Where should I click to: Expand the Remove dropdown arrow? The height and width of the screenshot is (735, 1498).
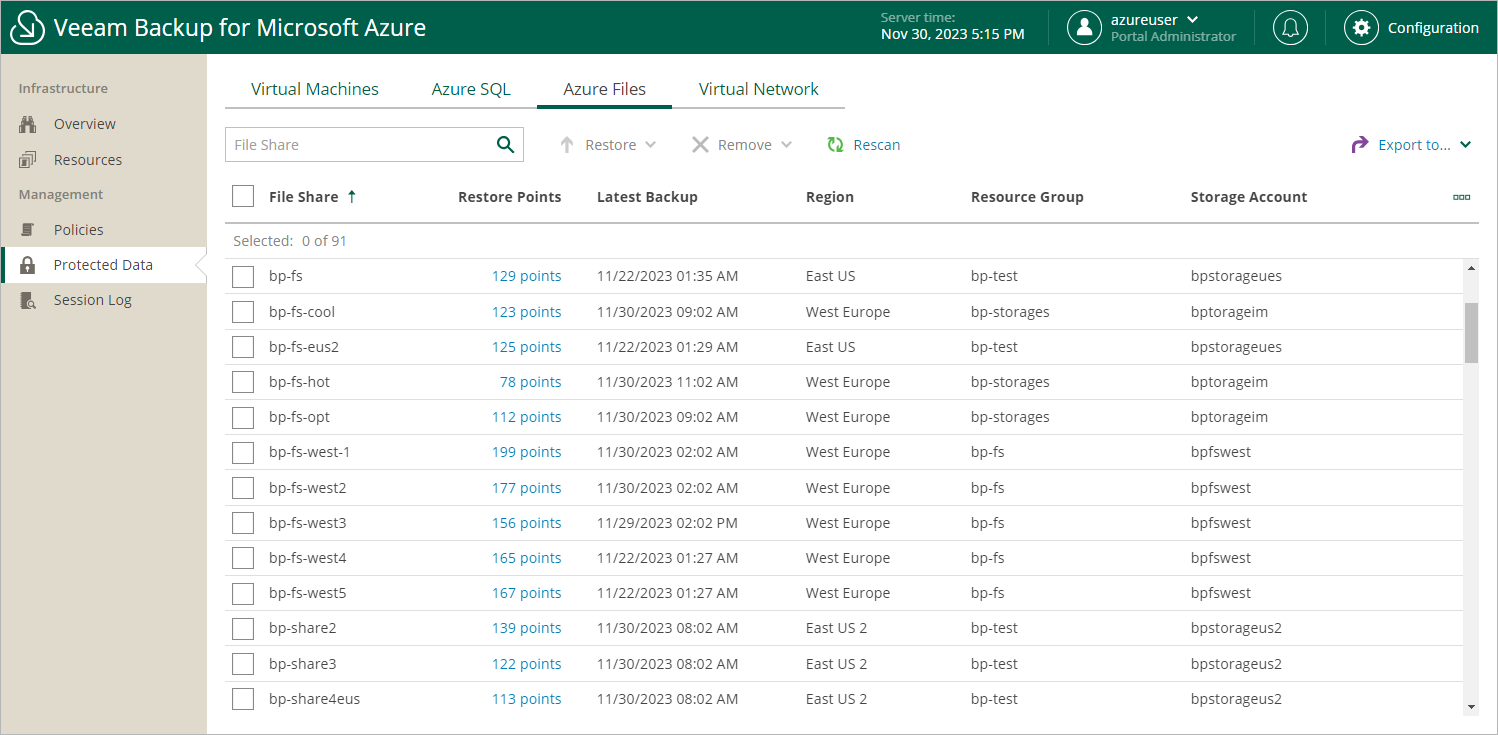pos(786,145)
